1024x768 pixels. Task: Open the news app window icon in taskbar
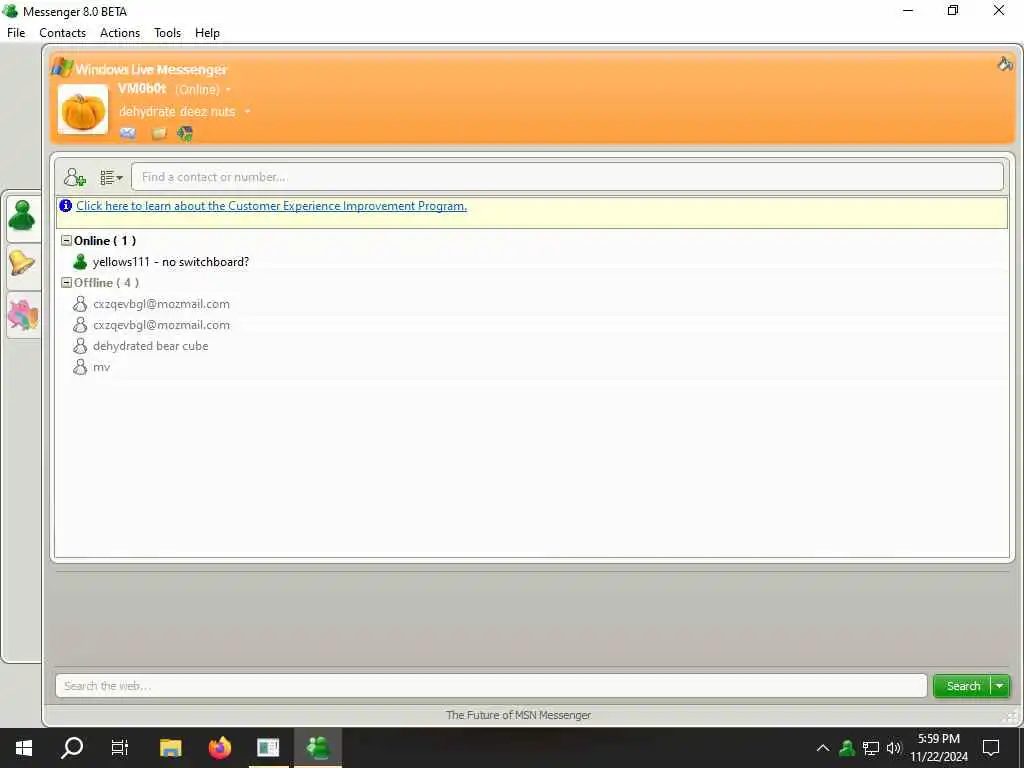268,748
